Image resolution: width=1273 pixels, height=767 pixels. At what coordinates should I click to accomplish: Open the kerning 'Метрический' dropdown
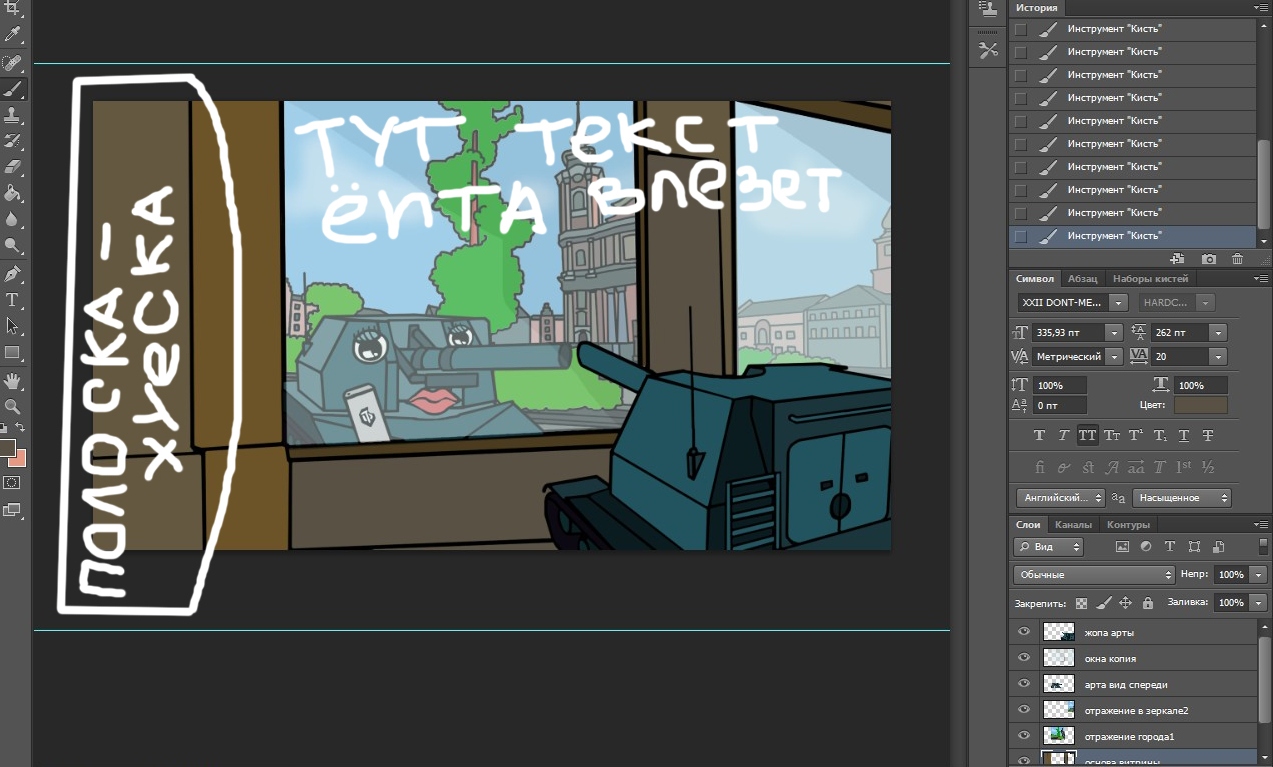(1113, 356)
